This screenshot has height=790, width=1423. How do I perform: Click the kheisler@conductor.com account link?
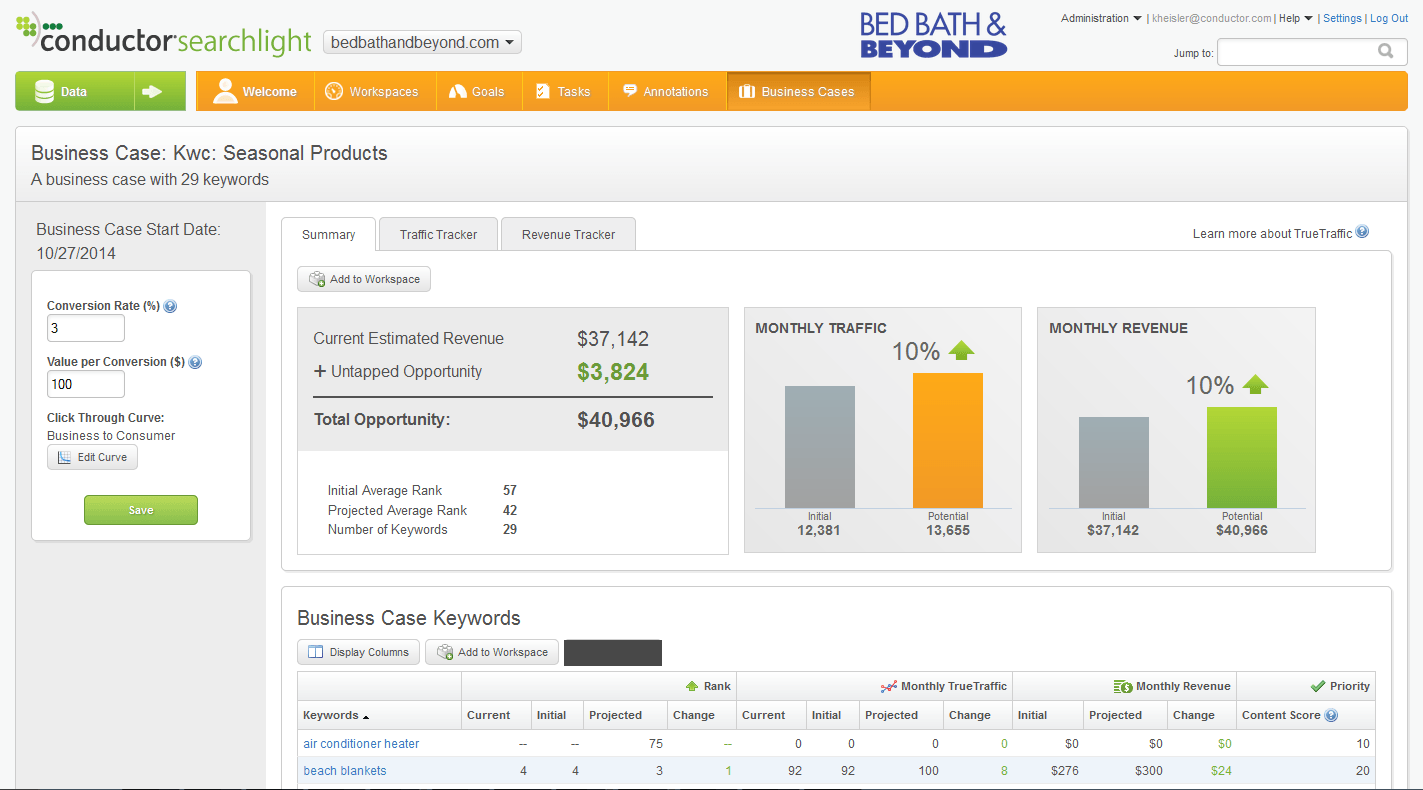coord(1211,18)
